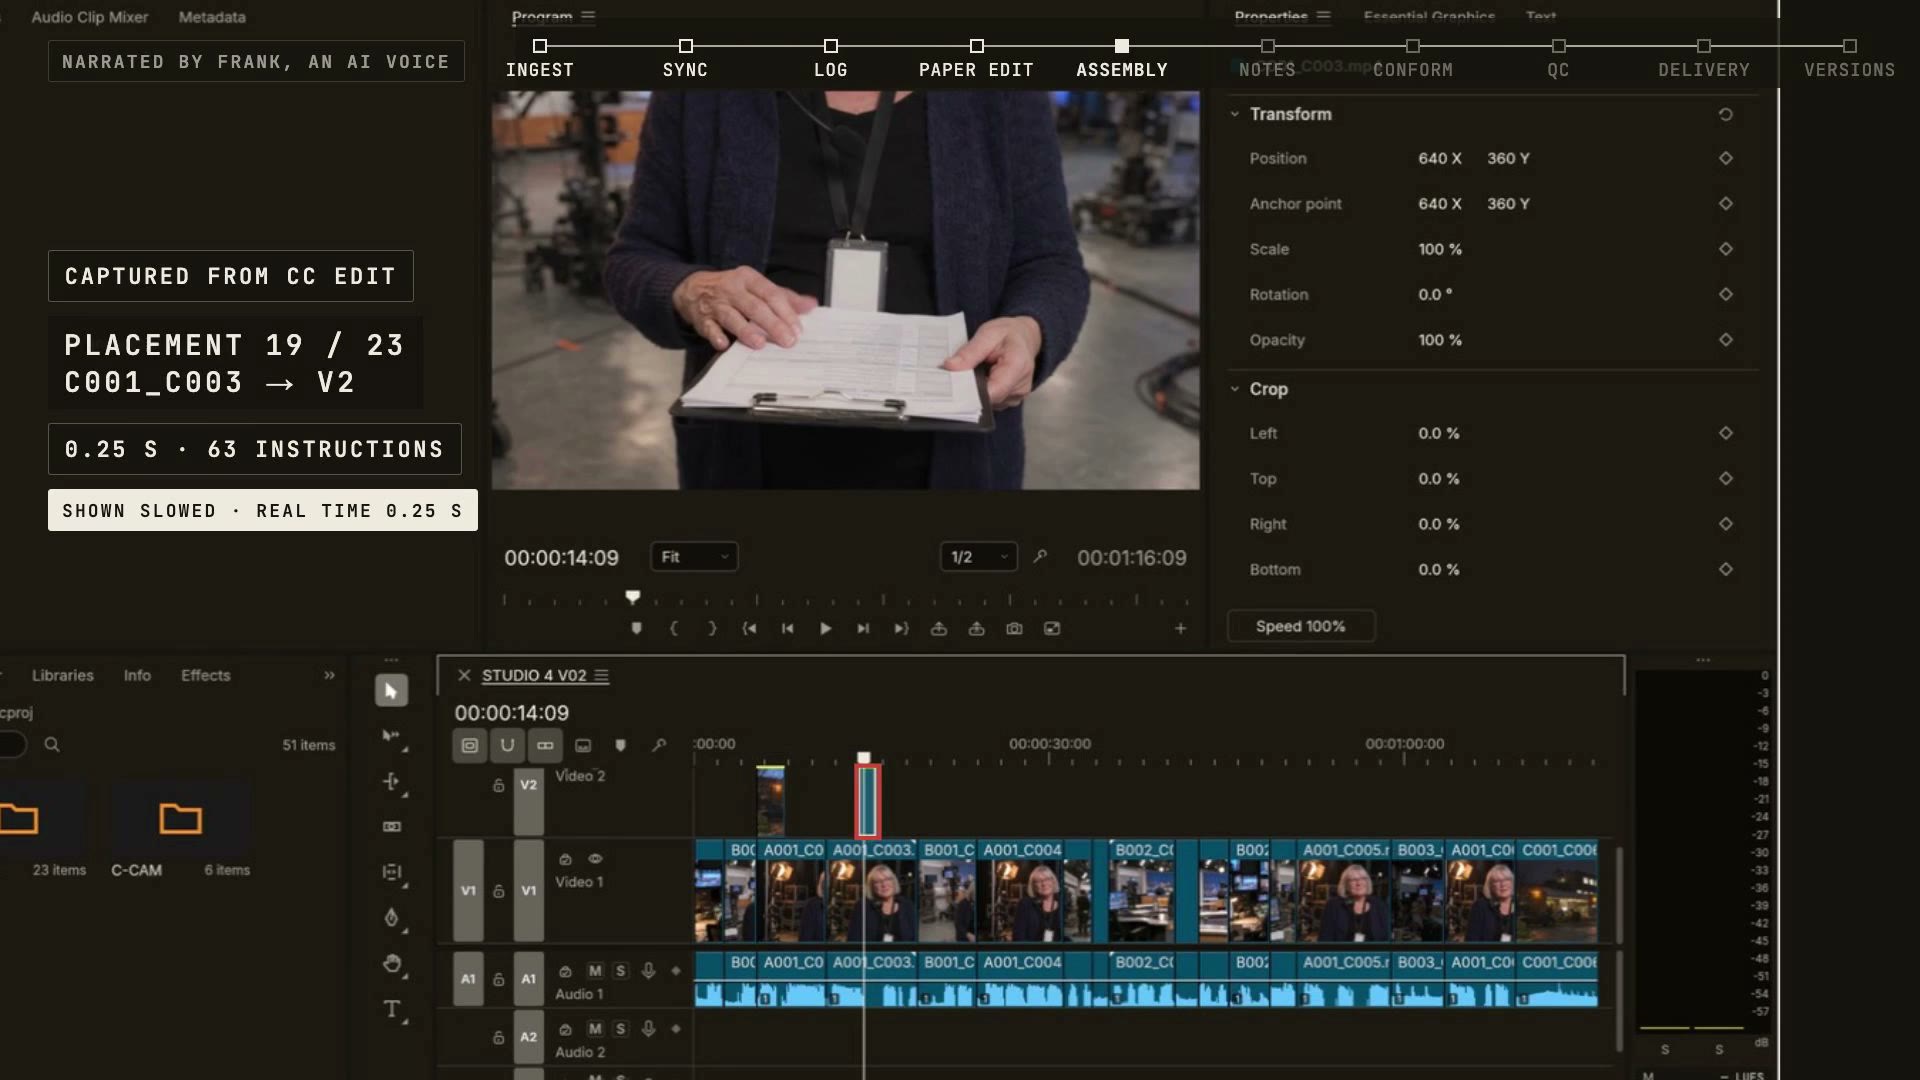Add a marker in the timeline header
Screen dimensions: 1920x1080
(620, 745)
